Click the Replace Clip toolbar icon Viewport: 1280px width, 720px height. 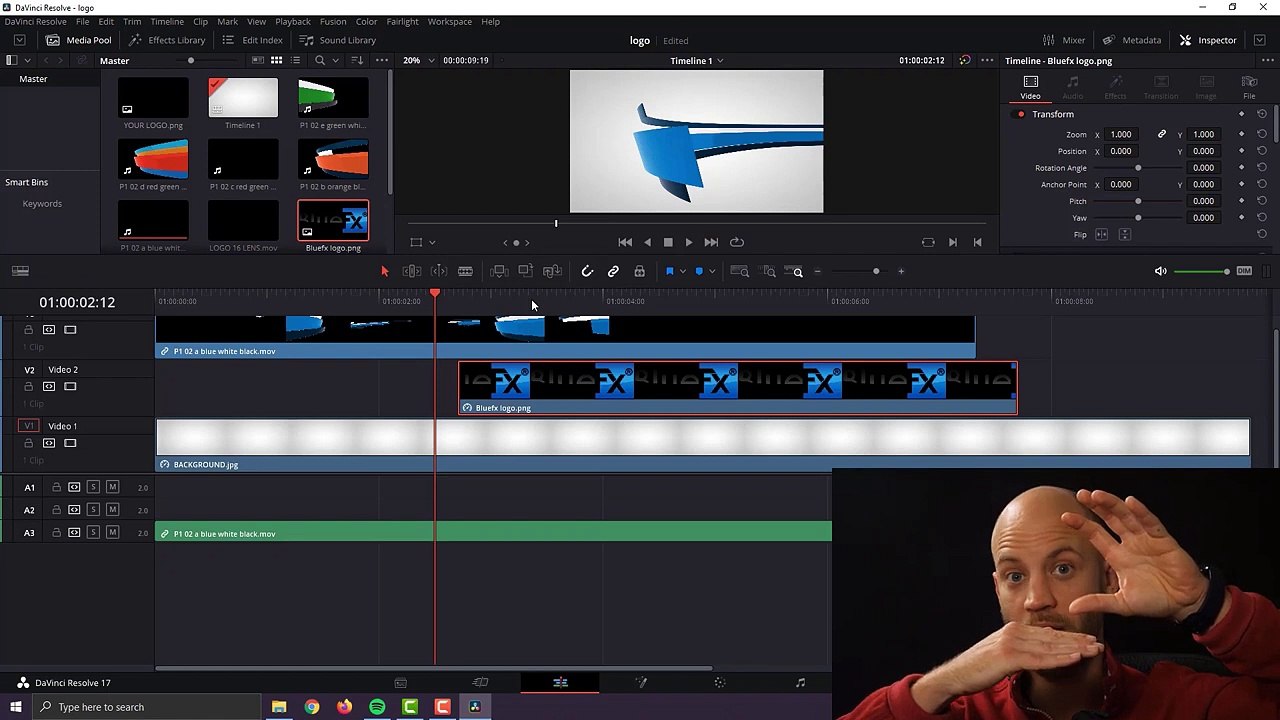click(552, 271)
